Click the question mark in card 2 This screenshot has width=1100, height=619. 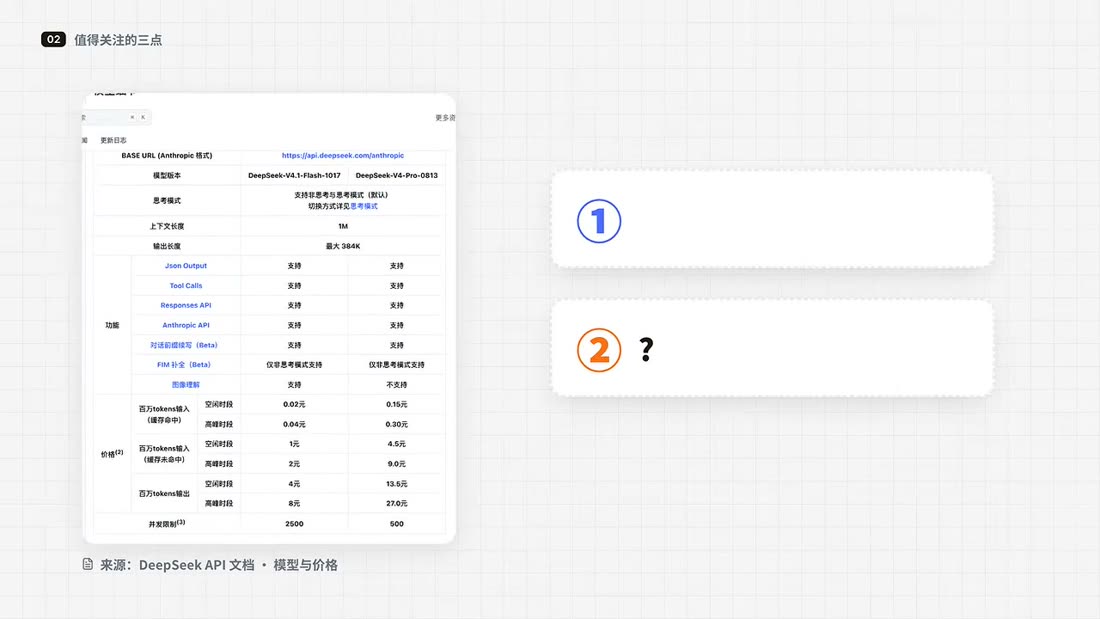pyautogui.click(x=646, y=349)
